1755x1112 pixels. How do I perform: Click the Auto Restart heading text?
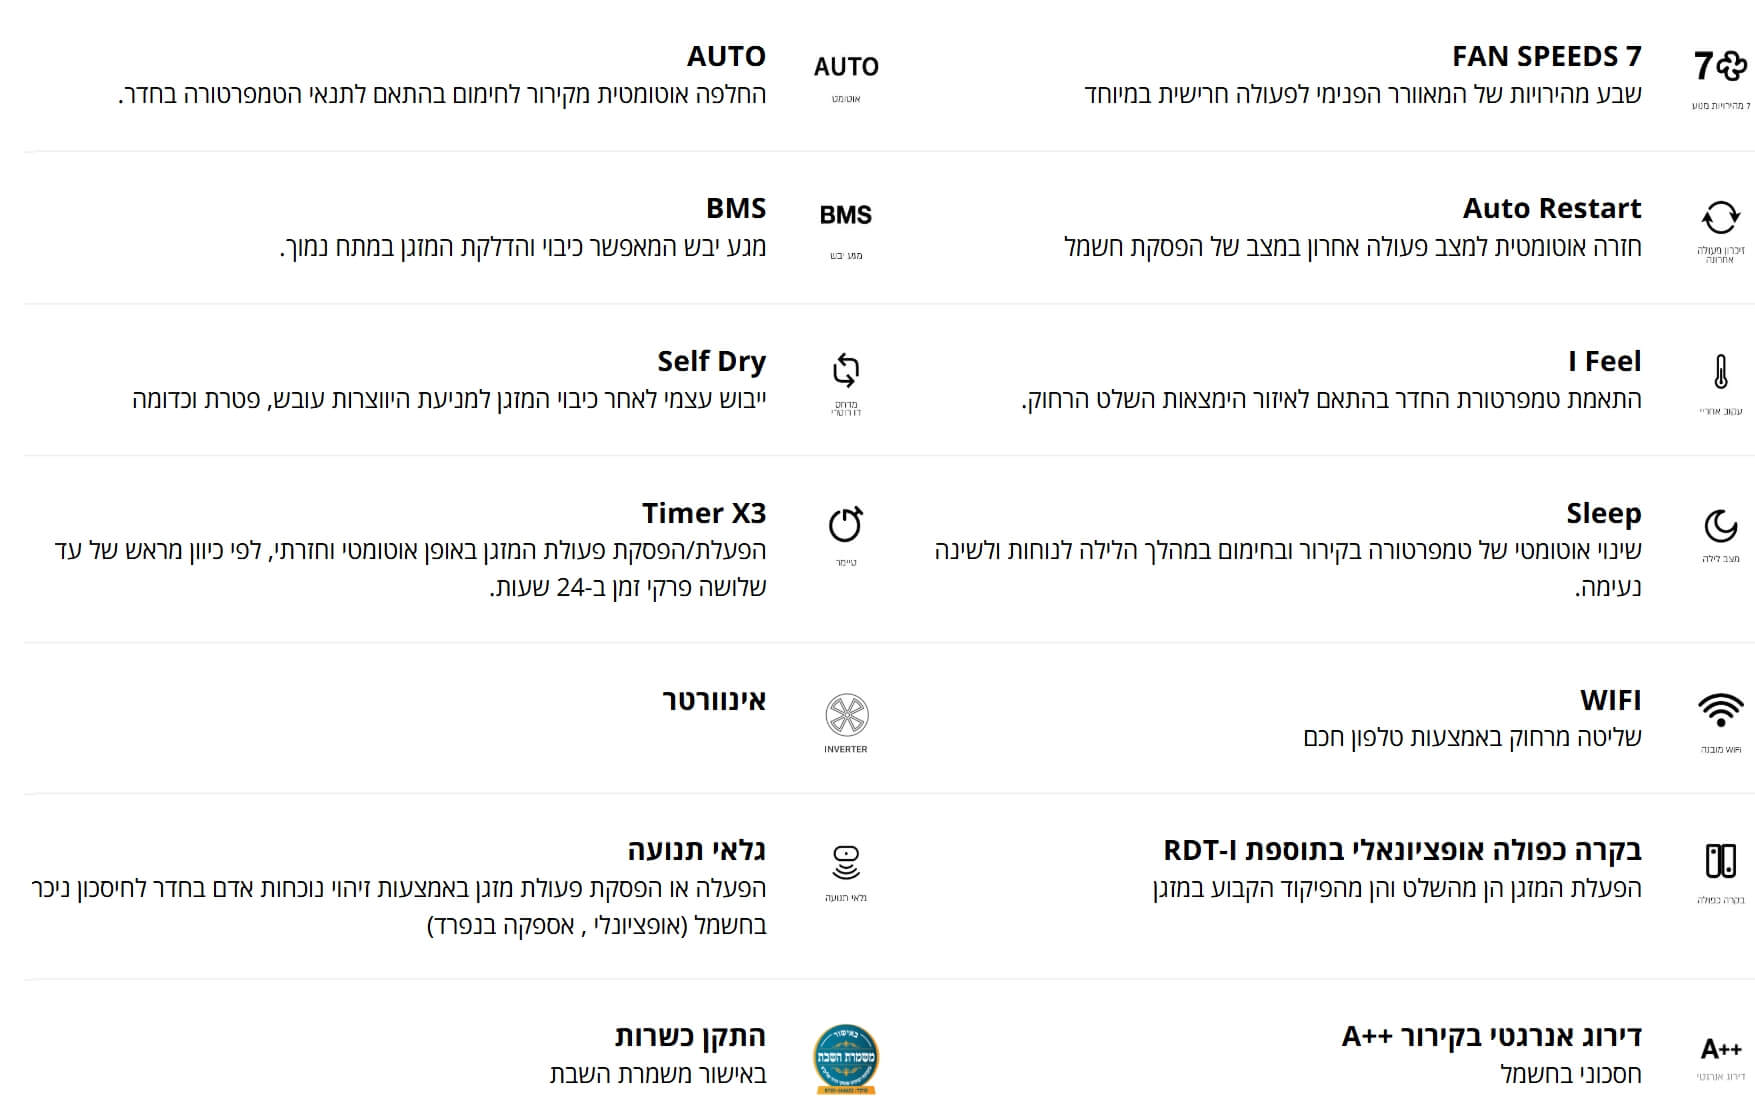(x=1552, y=208)
